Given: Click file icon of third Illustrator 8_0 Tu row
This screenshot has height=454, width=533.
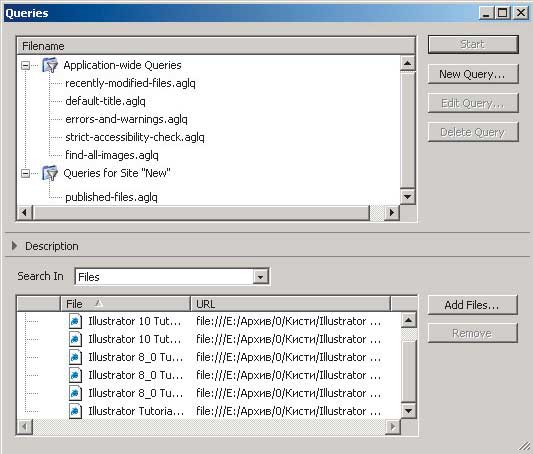Looking at the screenshot, I should pos(75,393).
